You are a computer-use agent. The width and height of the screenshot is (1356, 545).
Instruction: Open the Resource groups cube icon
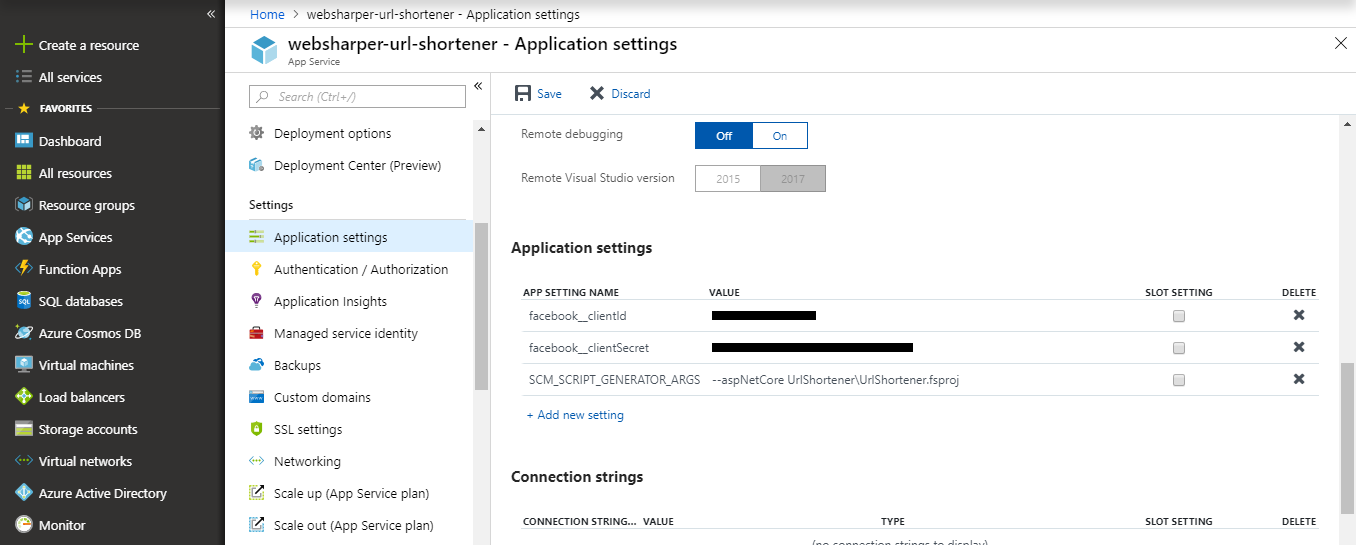pyautogui.click(x=24, y=205)
